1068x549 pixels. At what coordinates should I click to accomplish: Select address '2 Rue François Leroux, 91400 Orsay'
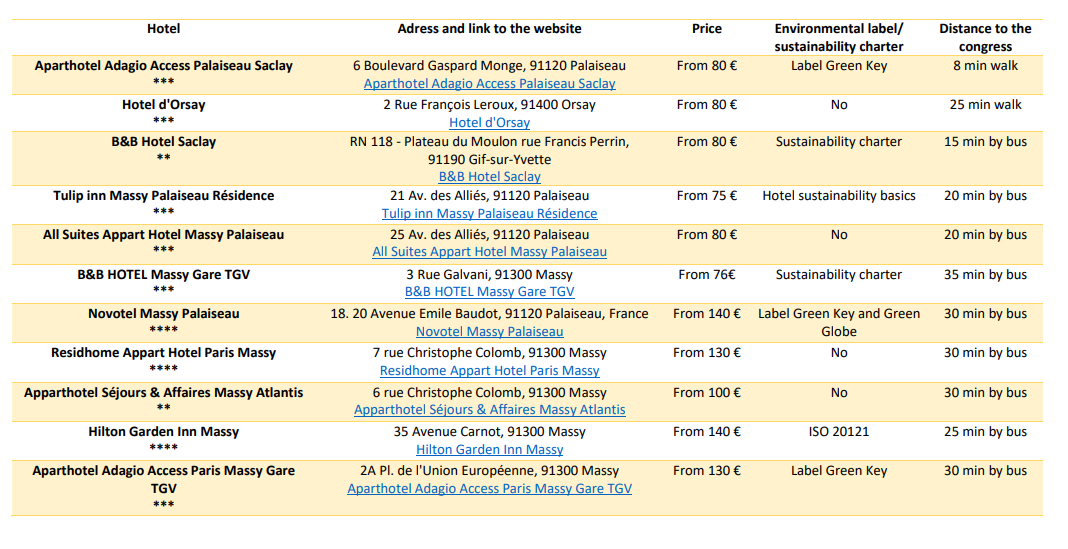point(489,105)
